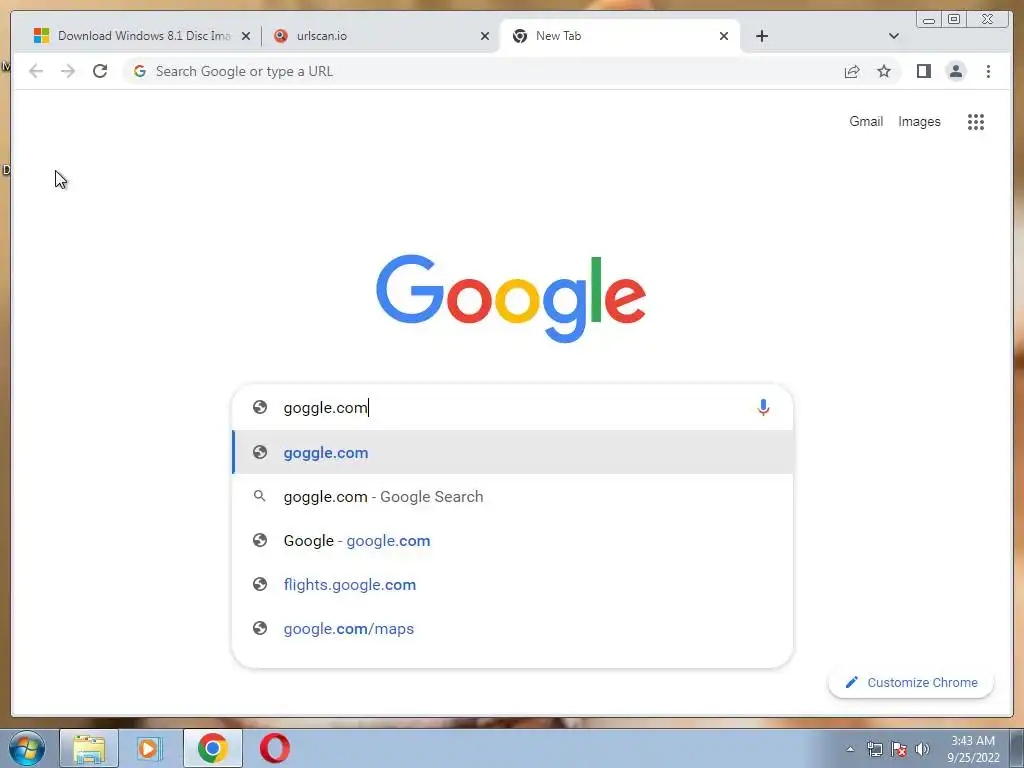Pick the google.com/maps suggestion

coord(513,628)
